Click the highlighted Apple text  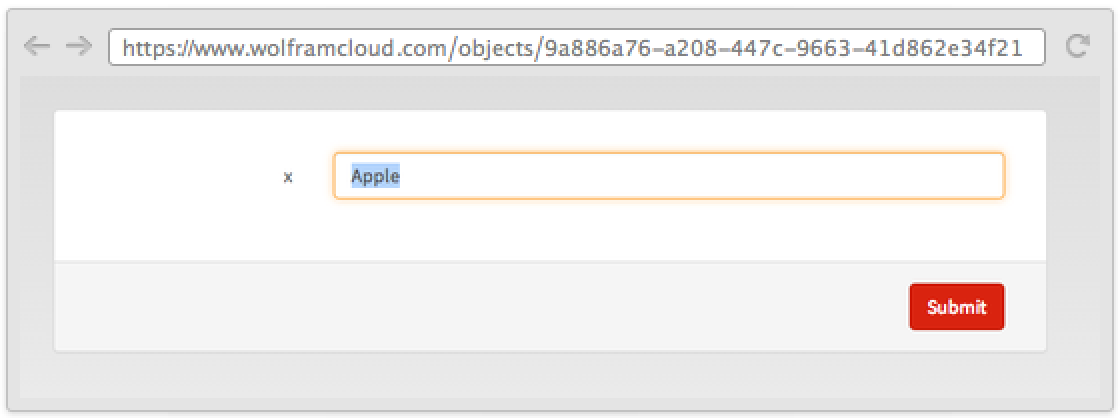click(375, 176)
